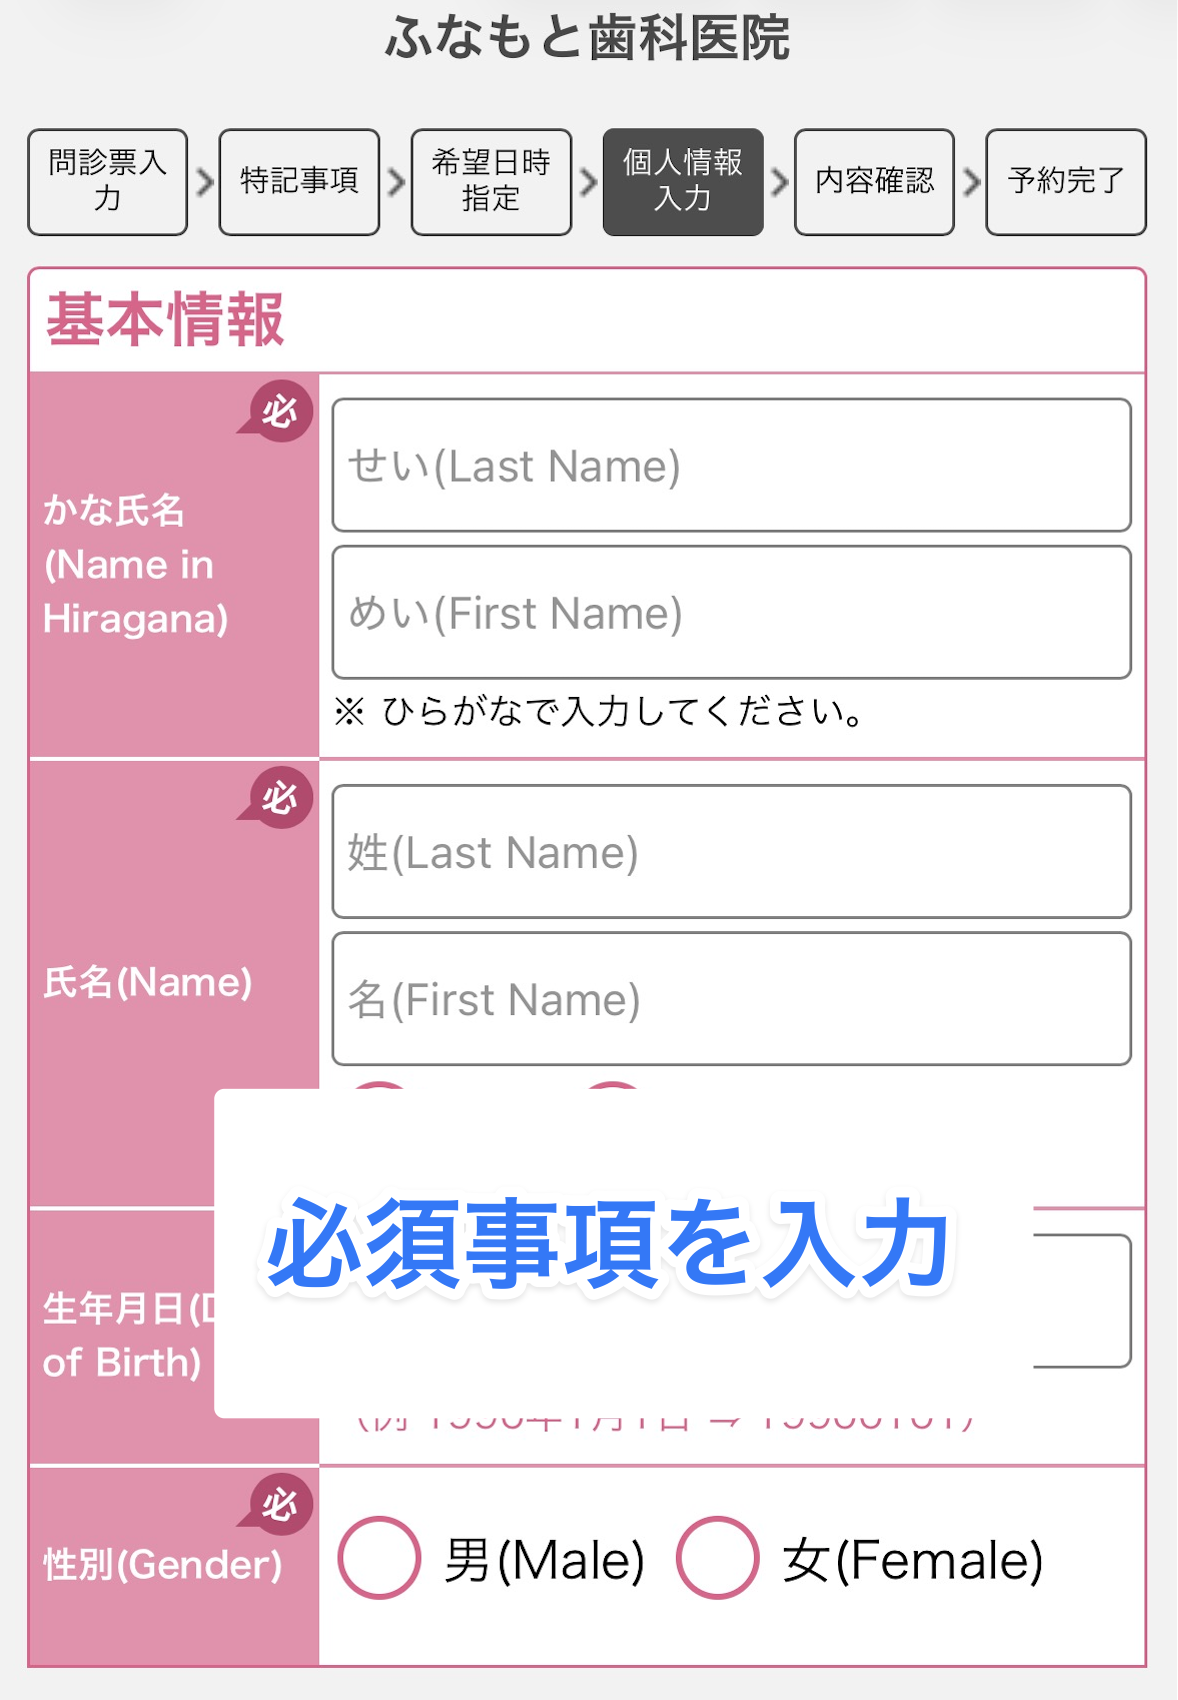The image size is (1178, 1700).
Task: Select the 男(Male) radio button
Action: coord(379,1558)
